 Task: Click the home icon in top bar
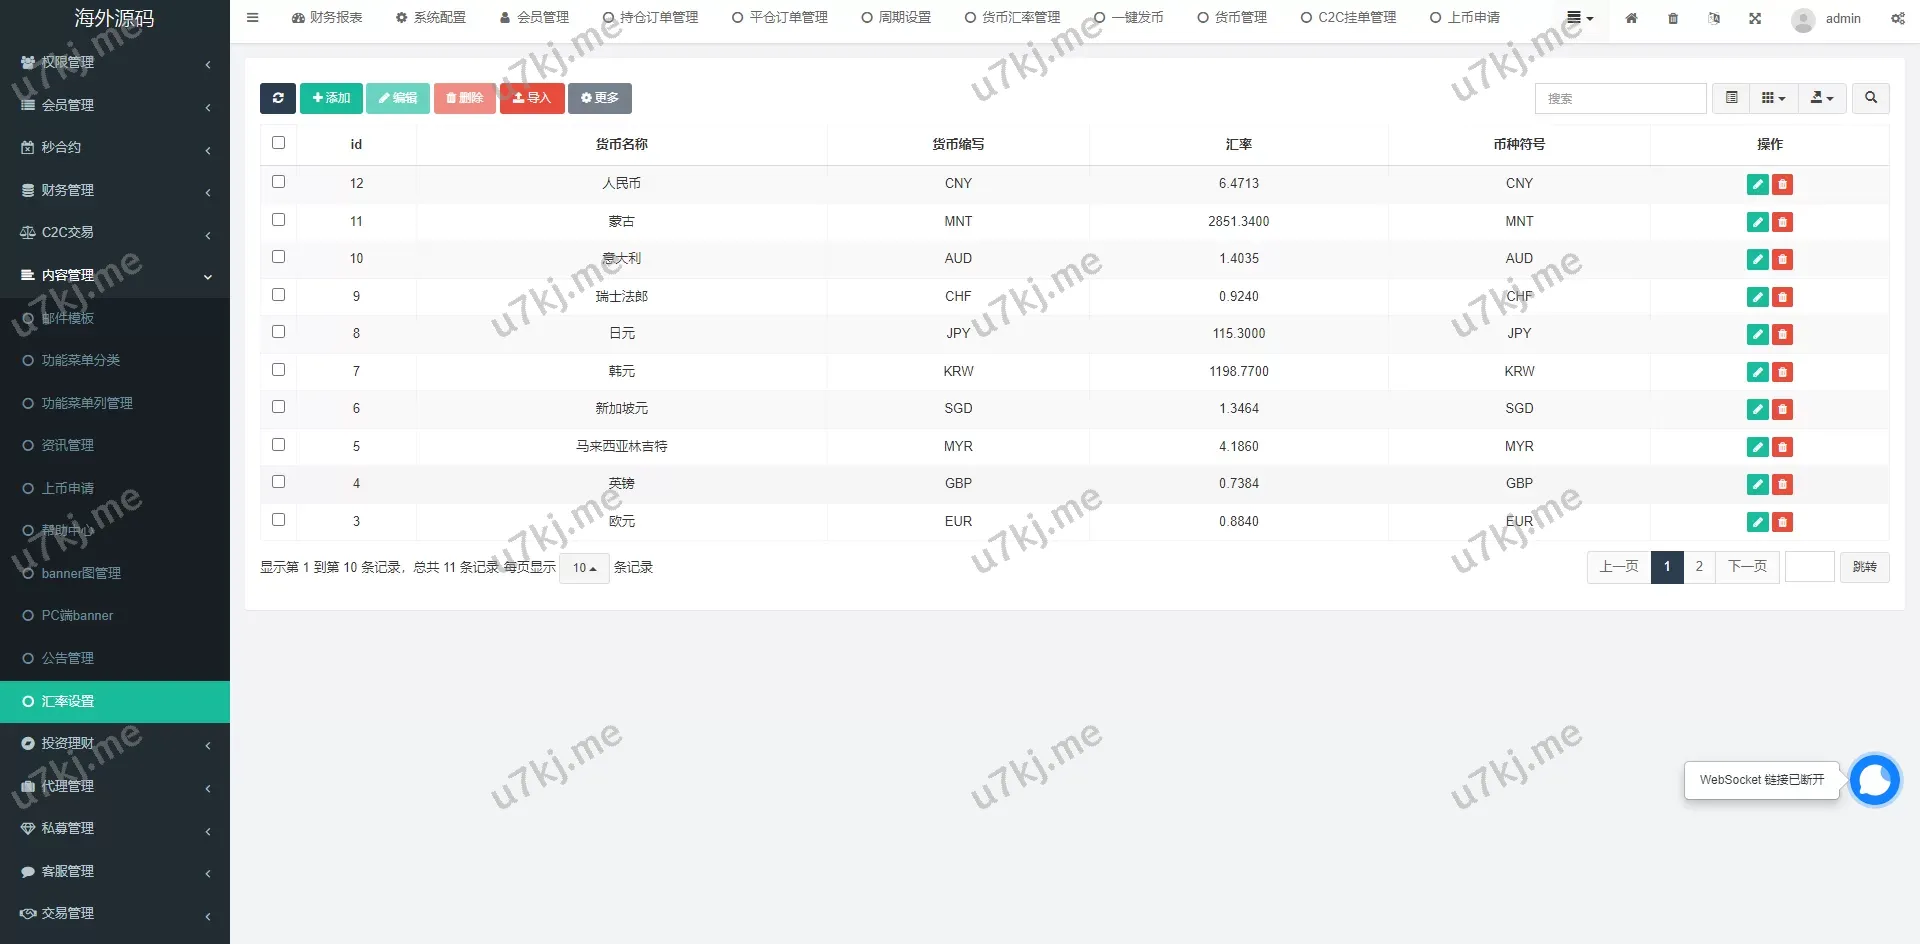(x=1631, y=18)
